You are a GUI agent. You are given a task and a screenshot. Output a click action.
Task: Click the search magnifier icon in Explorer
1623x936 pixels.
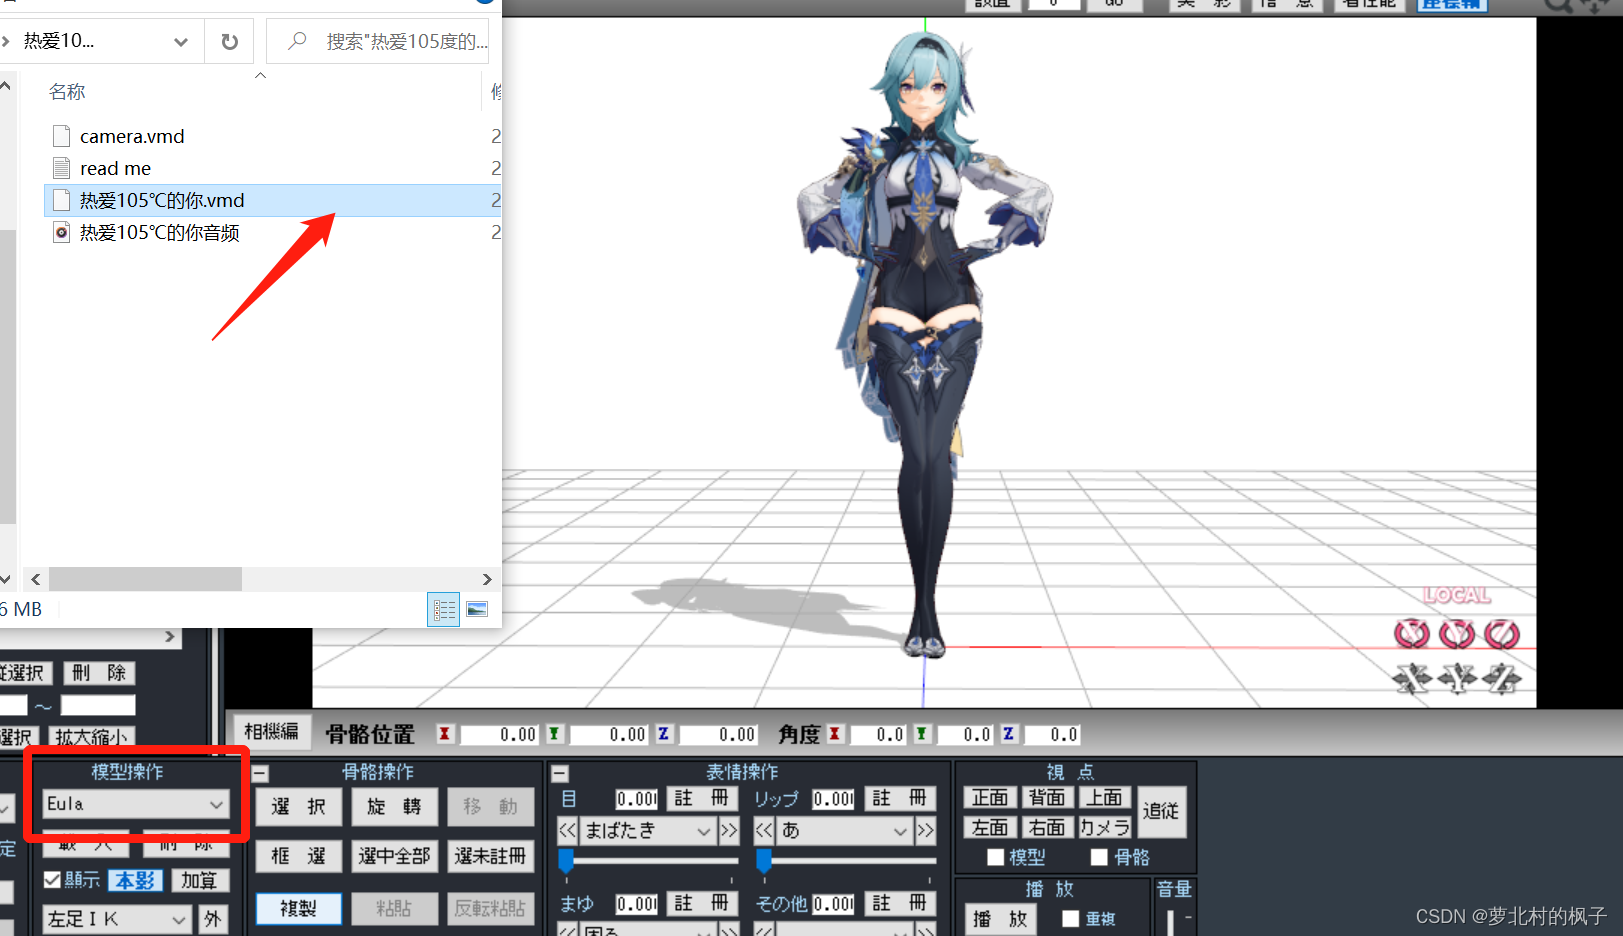point(297,41)
